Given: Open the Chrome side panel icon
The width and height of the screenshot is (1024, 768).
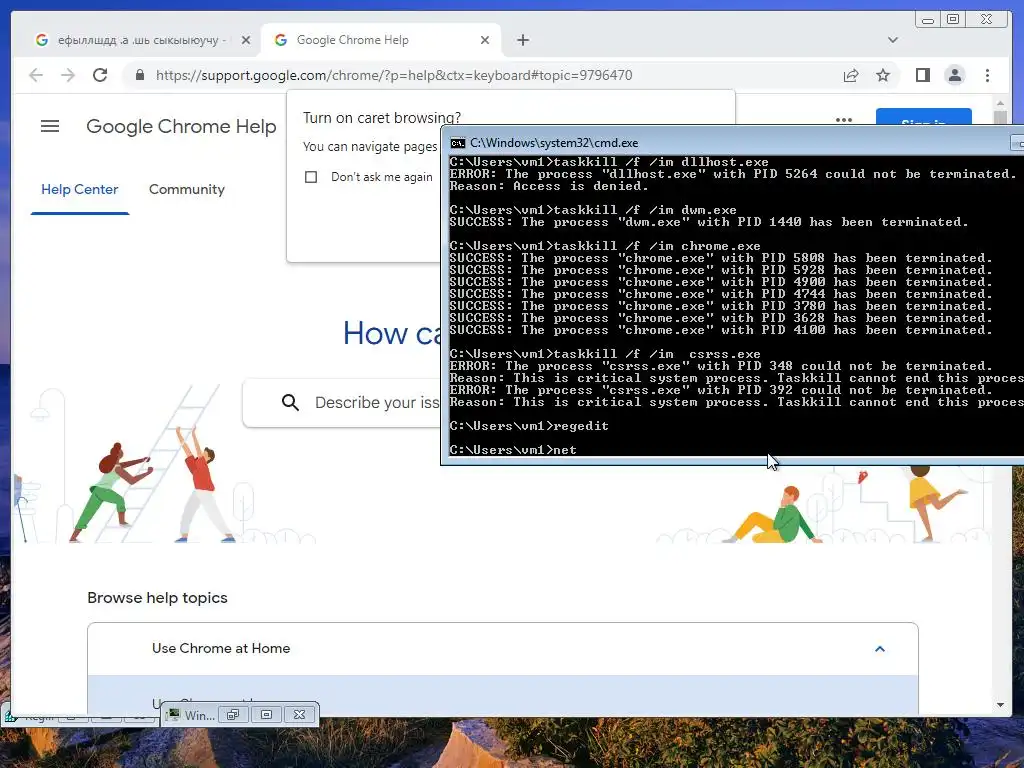Looking at the screenshot, I should click(923, 75).
